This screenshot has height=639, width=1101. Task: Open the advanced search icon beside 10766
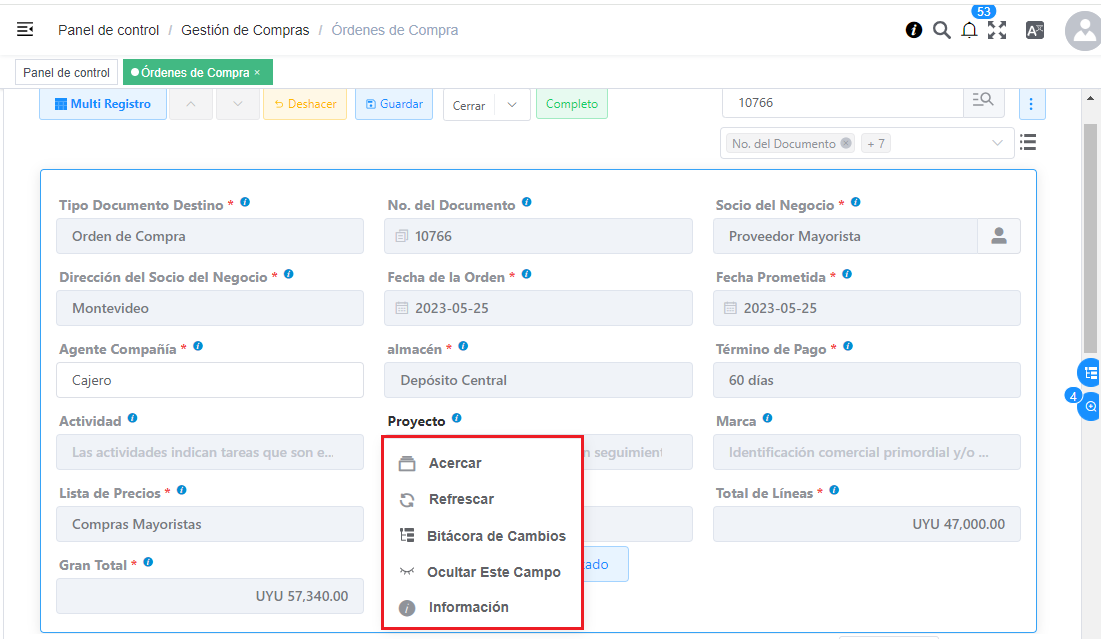pyautogui.click(x=983, y=101)
